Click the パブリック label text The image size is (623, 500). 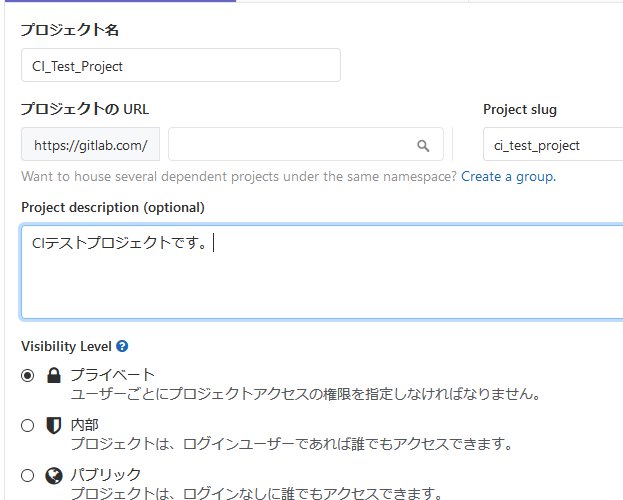[x=105, y=475]
